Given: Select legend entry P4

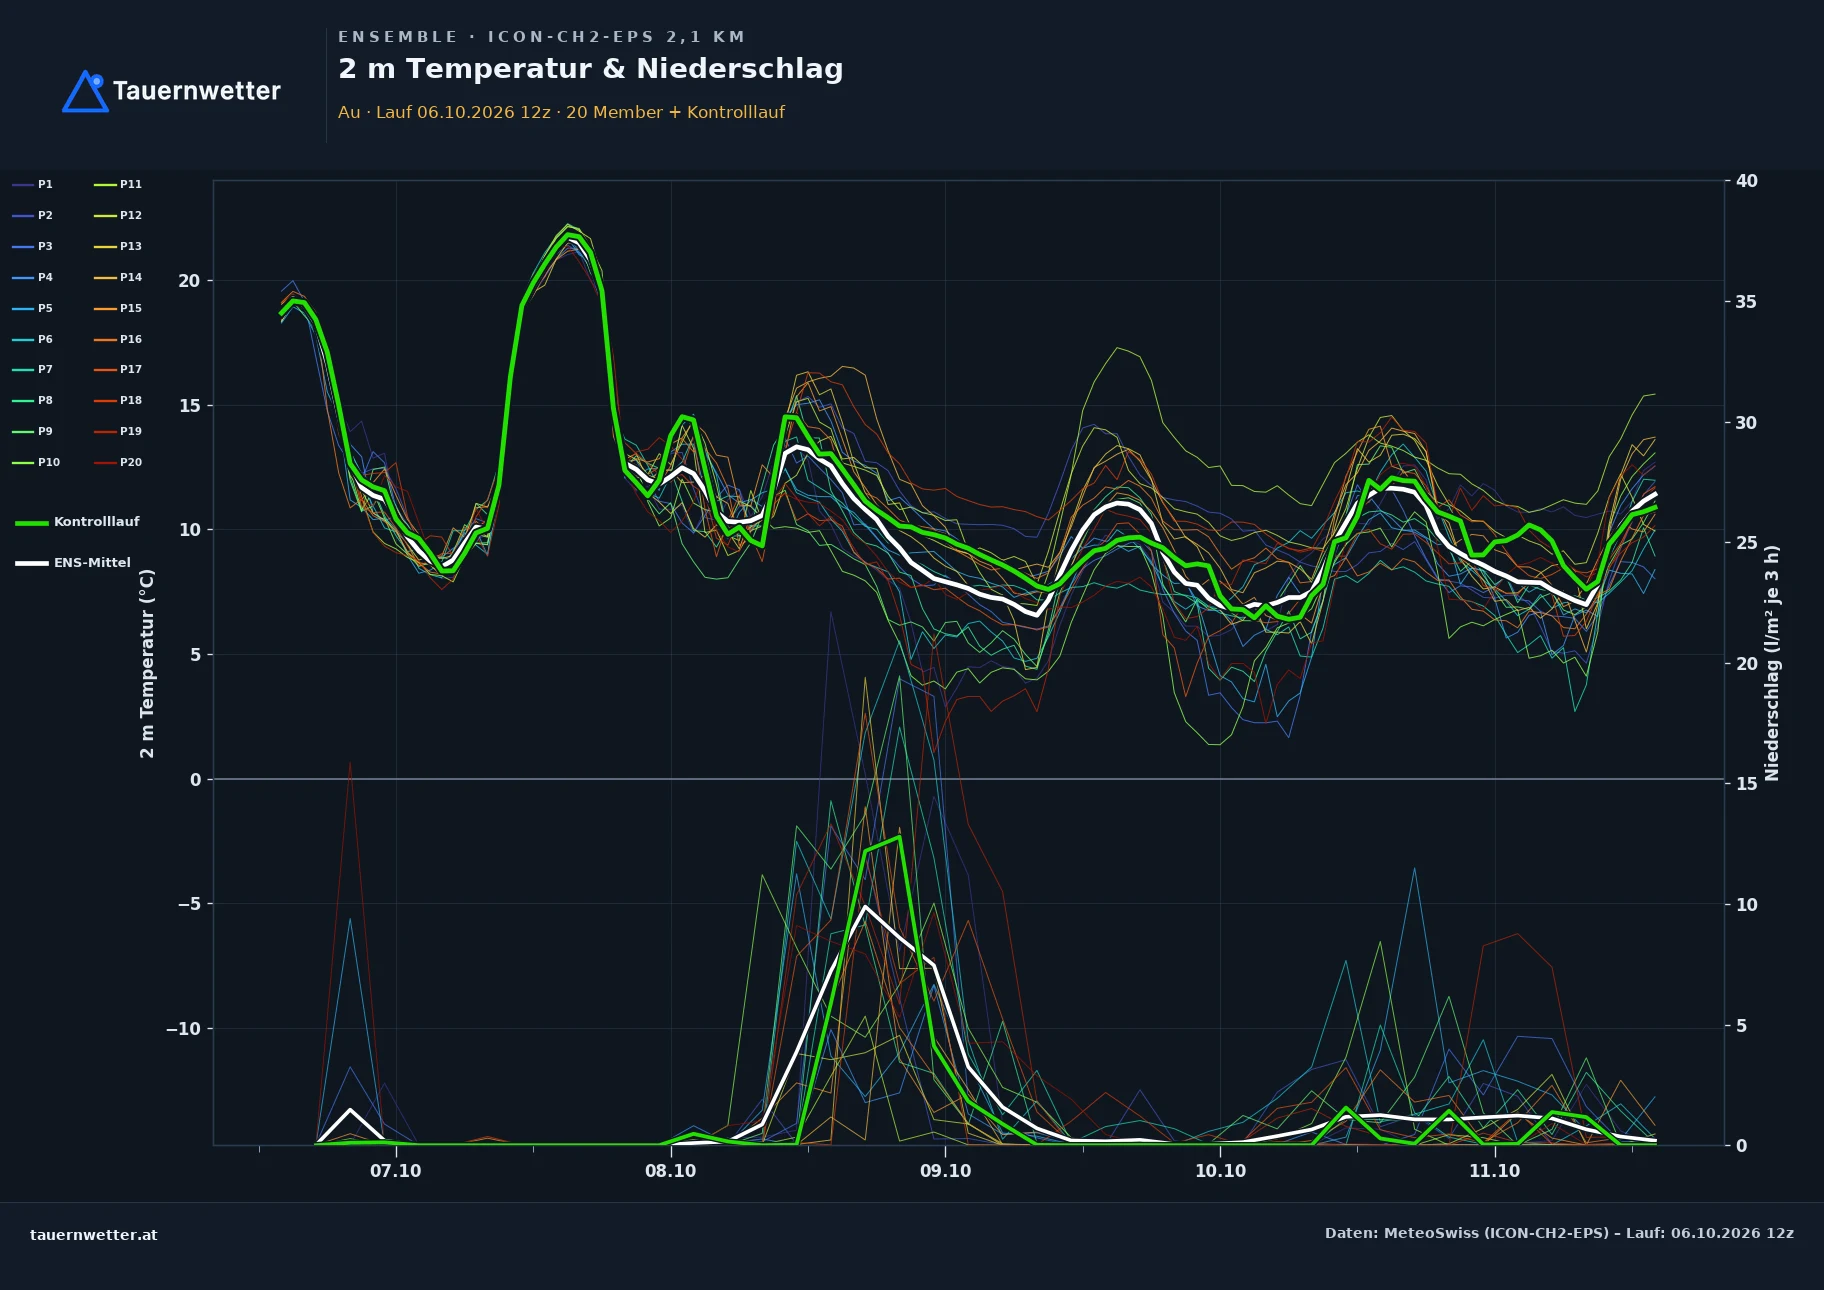Looking at the screenshot, I should tap(33, 278).
